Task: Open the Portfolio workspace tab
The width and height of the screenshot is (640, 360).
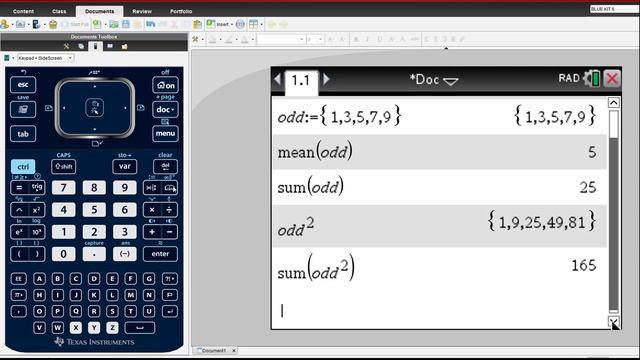Action: click(181, 11)
